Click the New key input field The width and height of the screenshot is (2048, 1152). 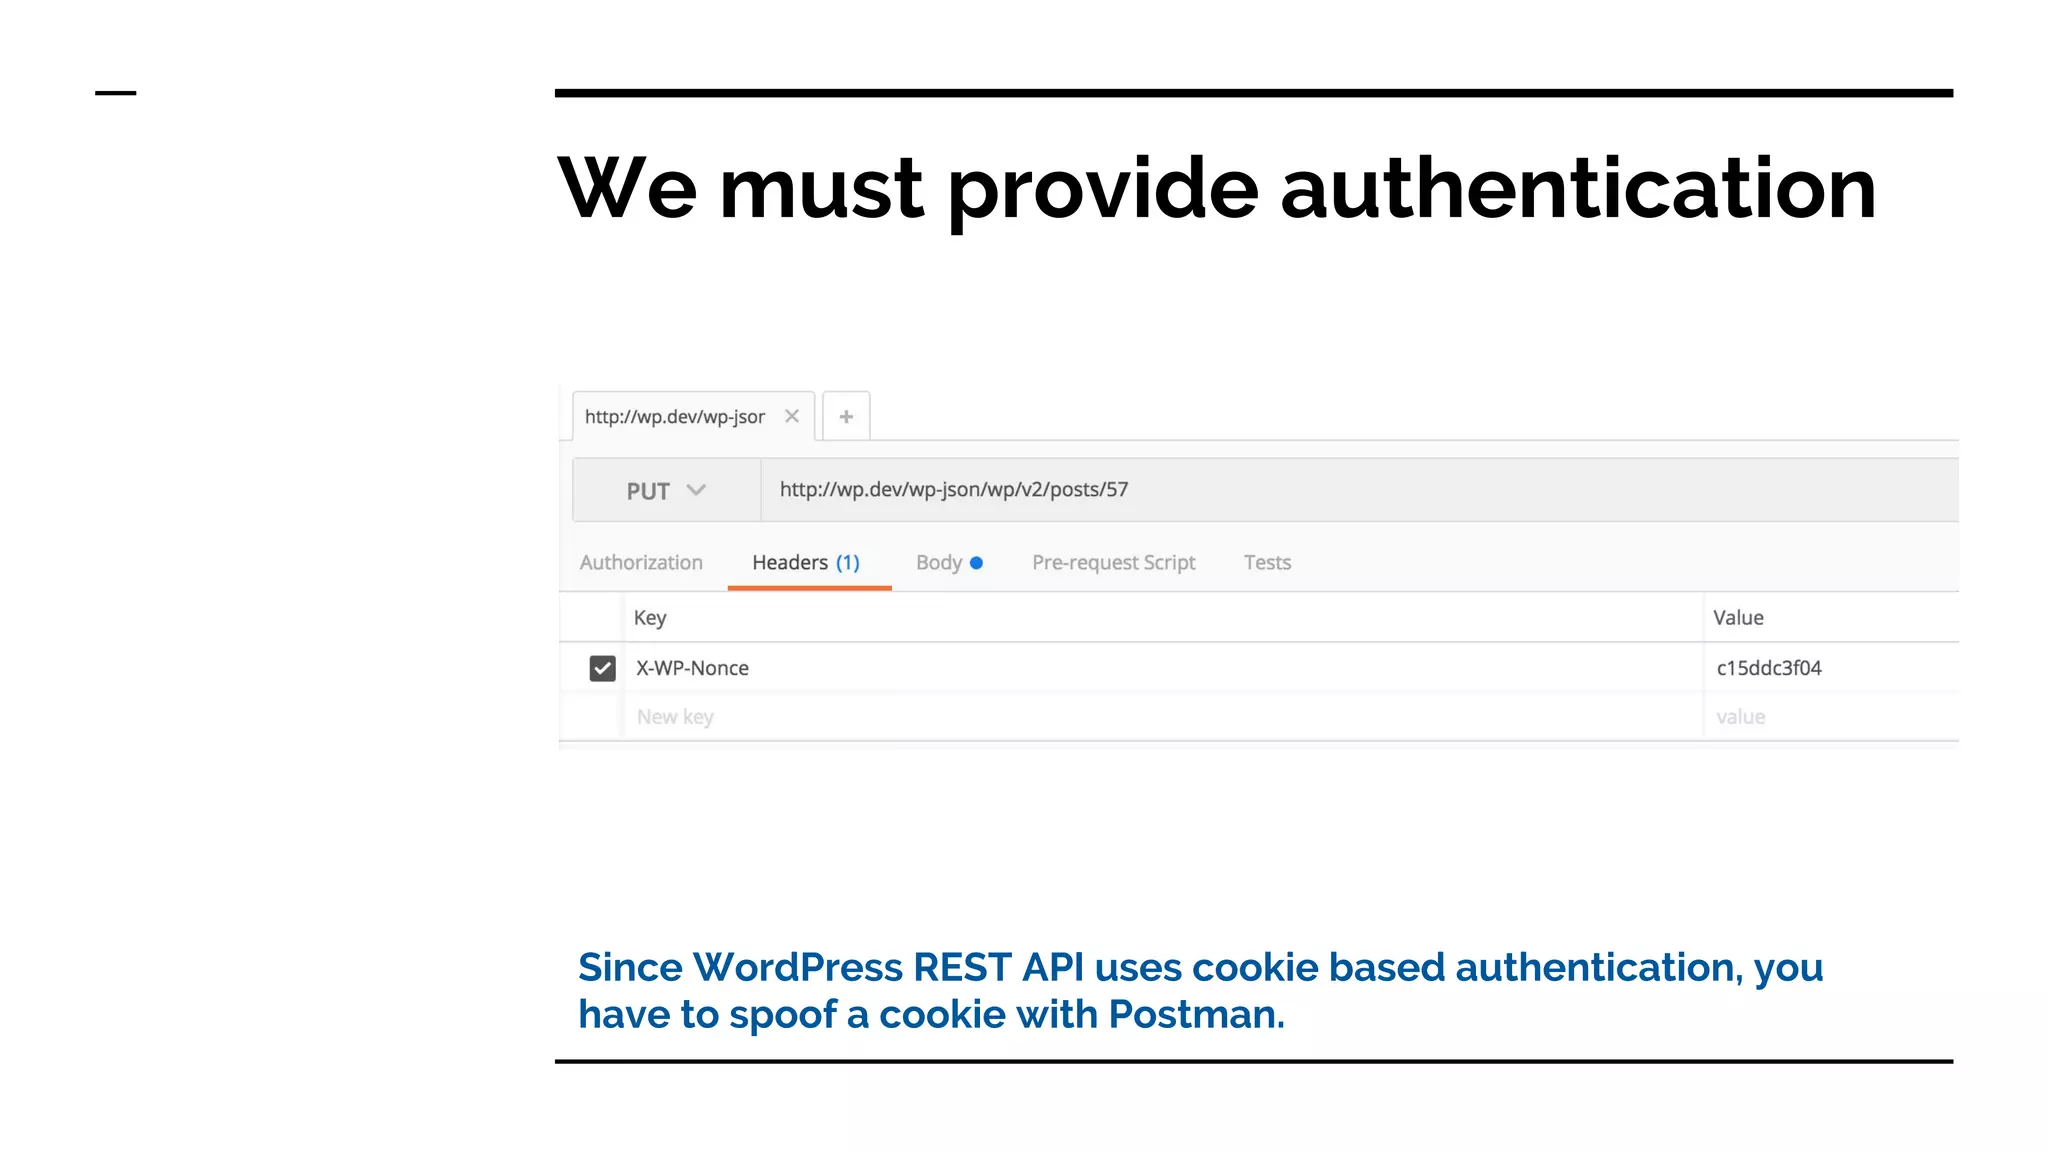point(1164,716)
